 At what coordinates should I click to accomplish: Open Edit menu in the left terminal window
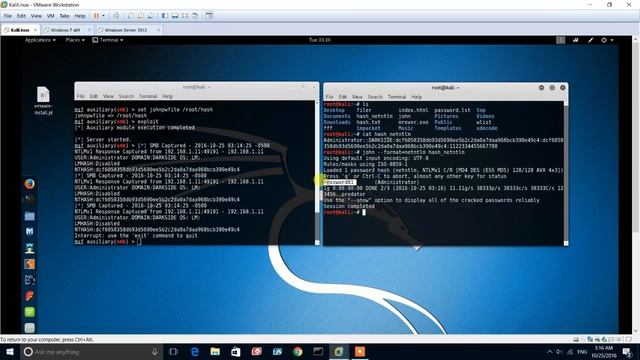[94, 96]
